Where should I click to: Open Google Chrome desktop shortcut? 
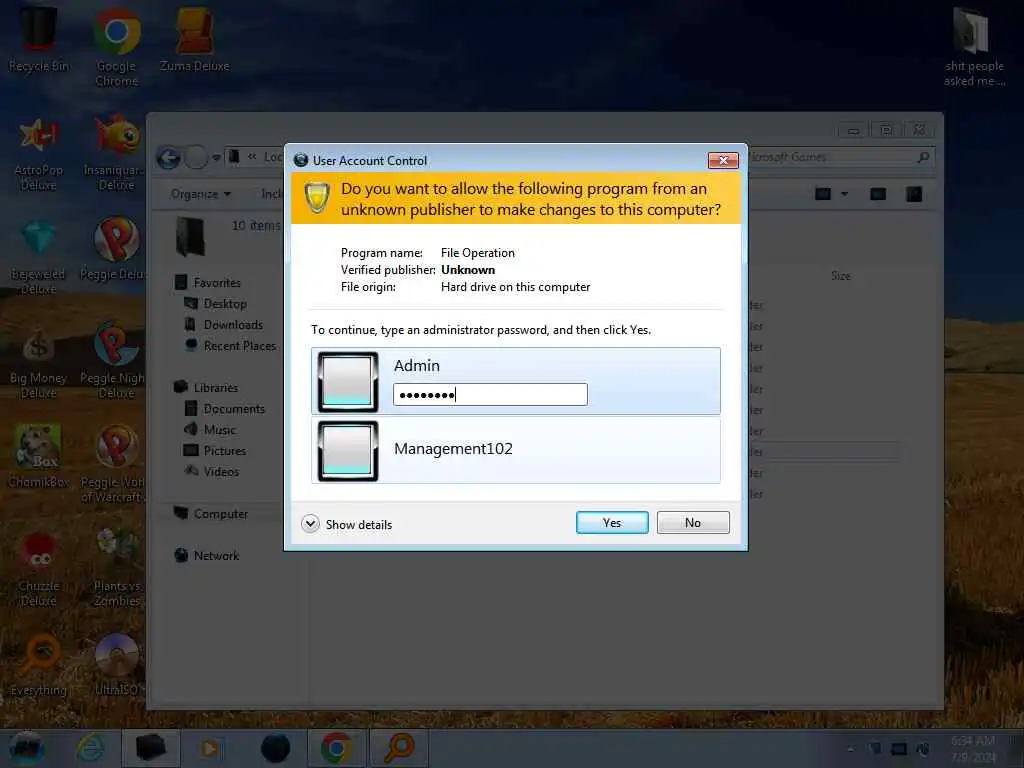(x=116, y=47)
